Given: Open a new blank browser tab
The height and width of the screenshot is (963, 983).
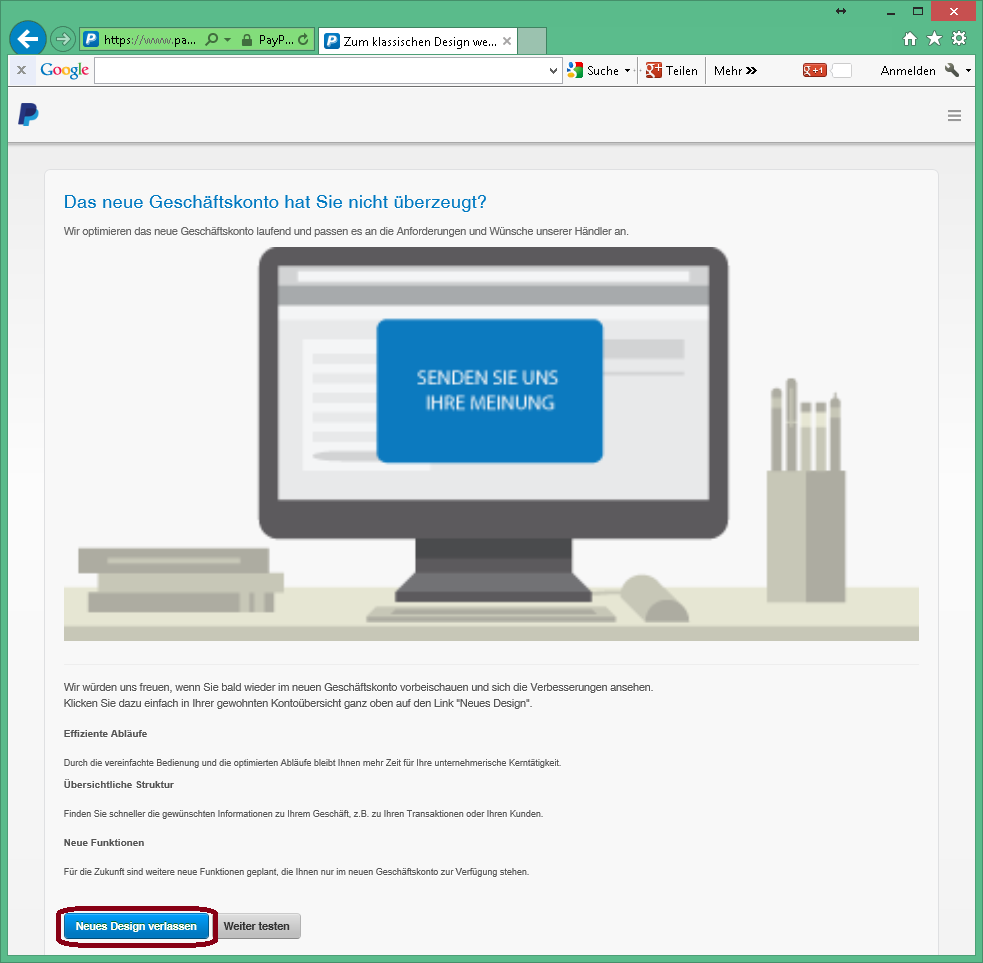Looking at the screenshot, I should (x=532, y=41).
